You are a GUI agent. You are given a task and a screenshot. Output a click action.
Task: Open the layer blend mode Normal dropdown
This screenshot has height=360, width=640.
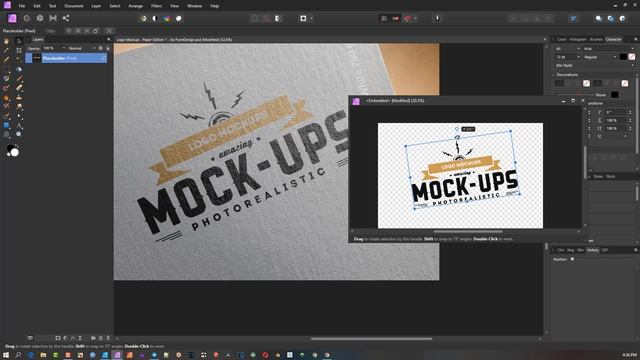click(82, 48)
